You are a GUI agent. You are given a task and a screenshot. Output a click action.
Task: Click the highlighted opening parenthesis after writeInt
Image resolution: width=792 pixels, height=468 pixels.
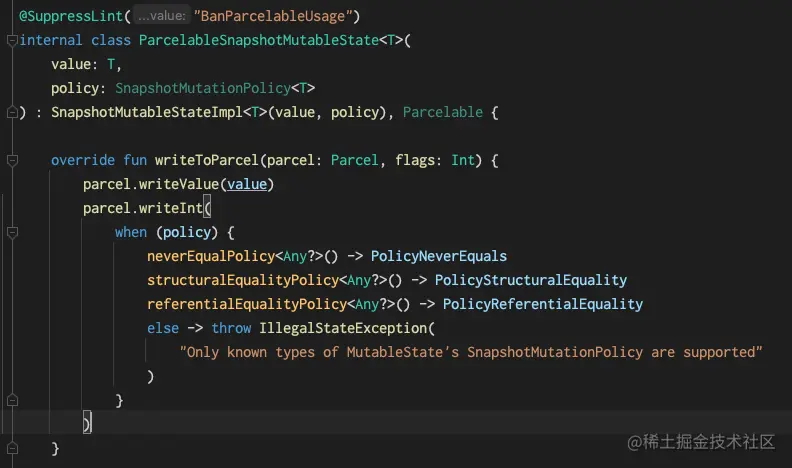(x=207, y=208)
